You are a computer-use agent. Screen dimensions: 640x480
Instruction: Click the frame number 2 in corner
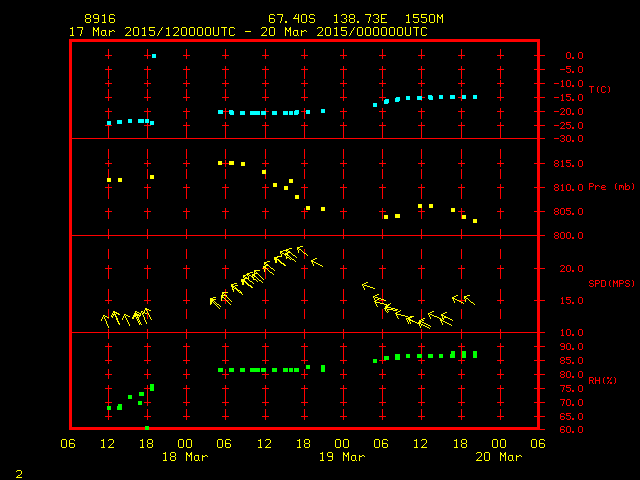pyautogui.click(x=18, y=471)
